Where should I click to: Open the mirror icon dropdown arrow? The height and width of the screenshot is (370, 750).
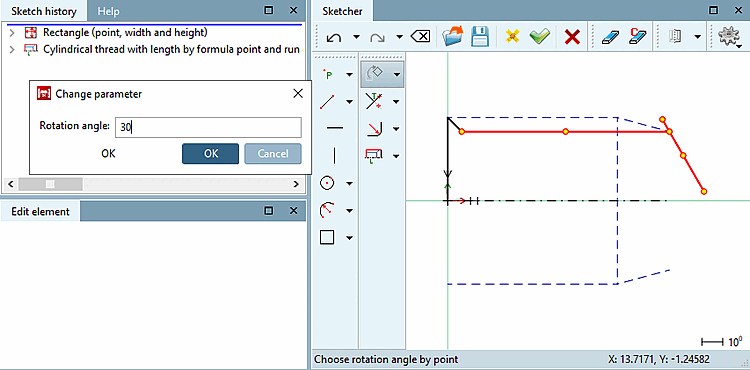pos(697,37)
